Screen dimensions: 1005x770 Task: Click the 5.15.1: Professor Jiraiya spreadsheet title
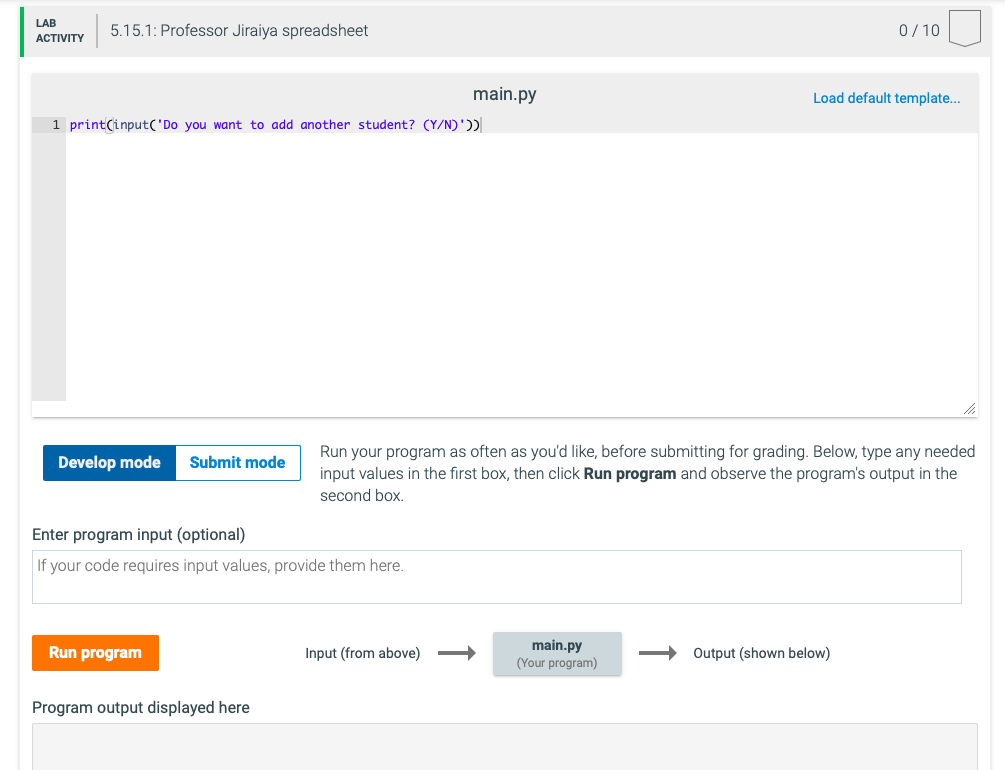click(239, 30)
